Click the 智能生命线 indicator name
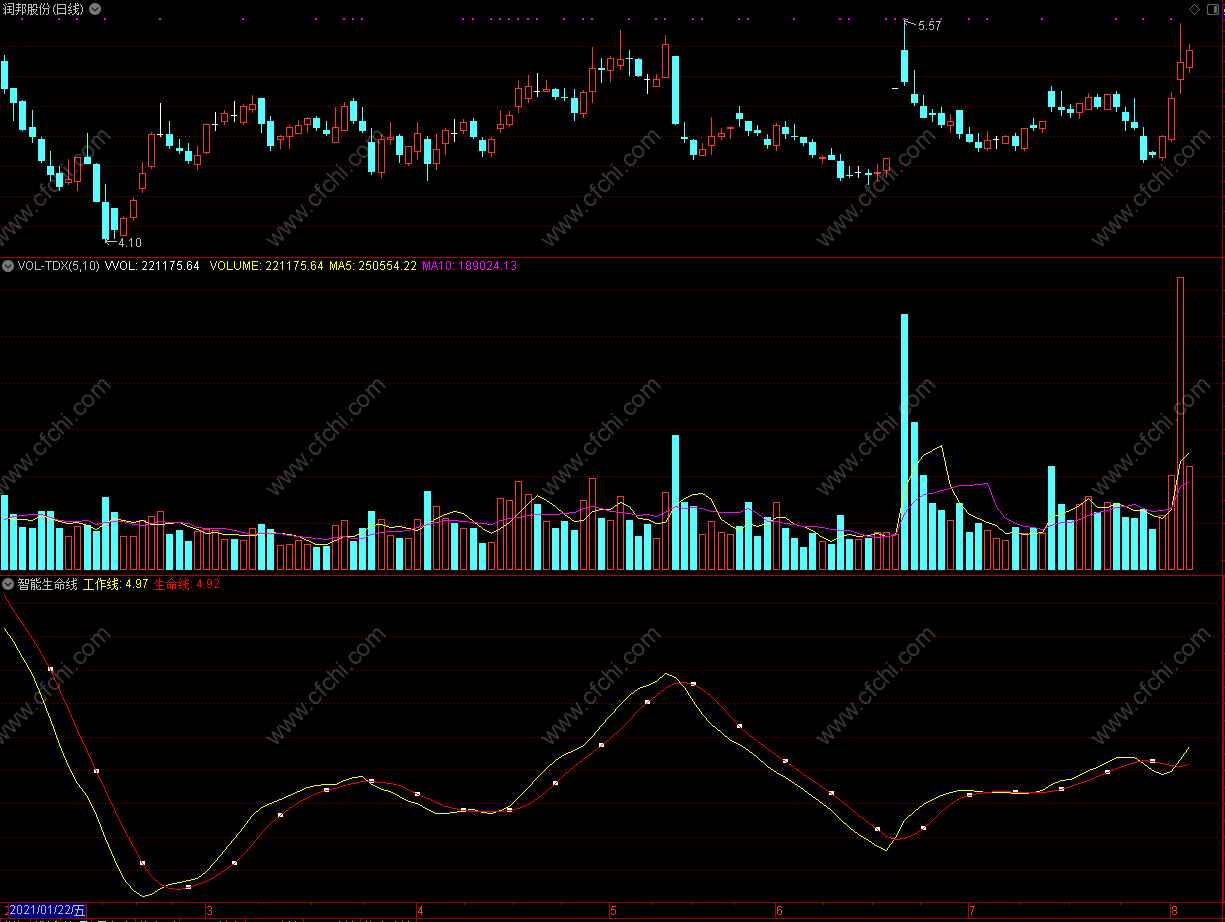The width and height of the screenshot is (1225, 922). [x=47, y=584]
